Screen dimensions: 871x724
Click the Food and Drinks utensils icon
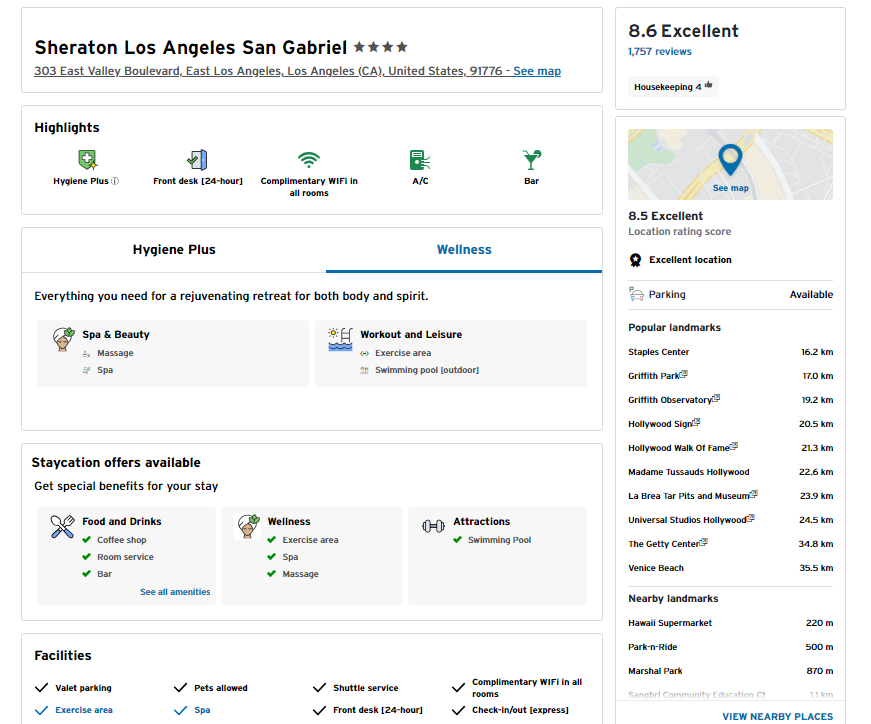click(x=62, y=527)
